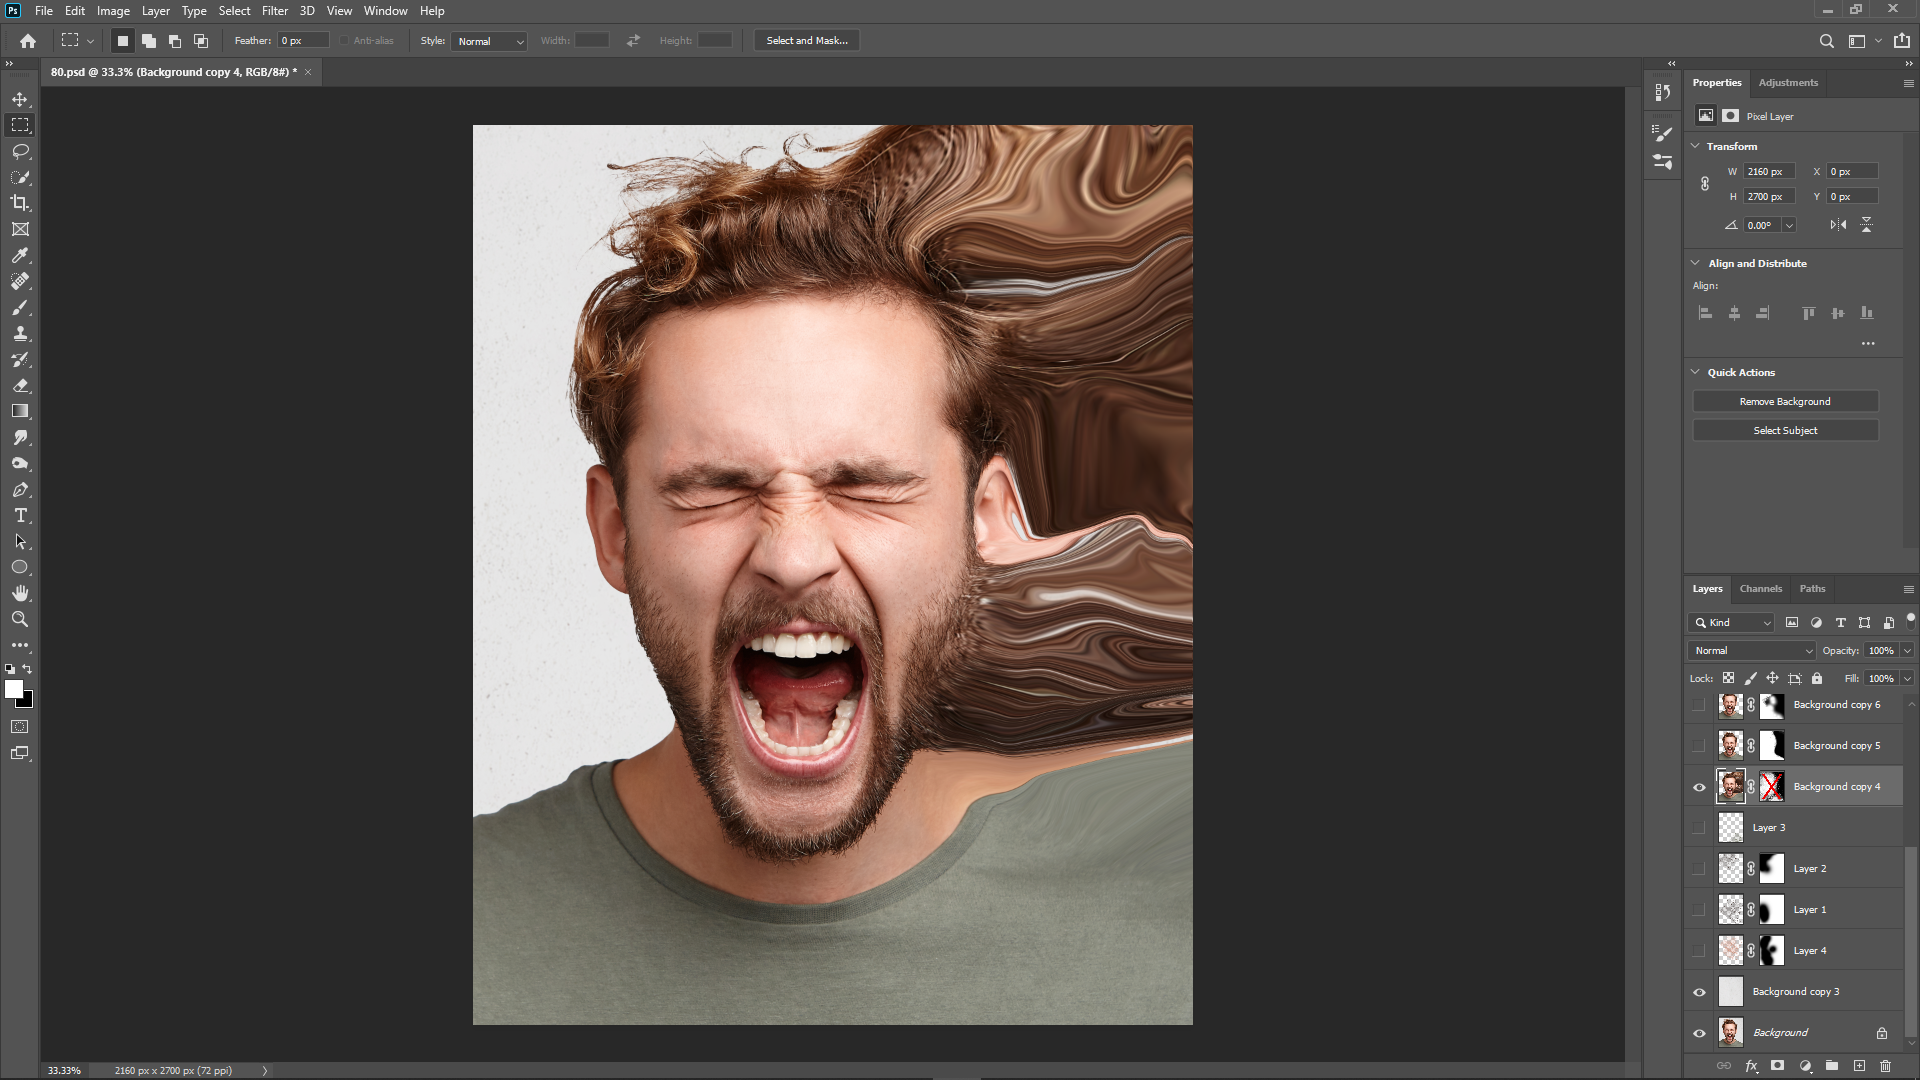Open the rotation angle dropdown

point(1789,225)
